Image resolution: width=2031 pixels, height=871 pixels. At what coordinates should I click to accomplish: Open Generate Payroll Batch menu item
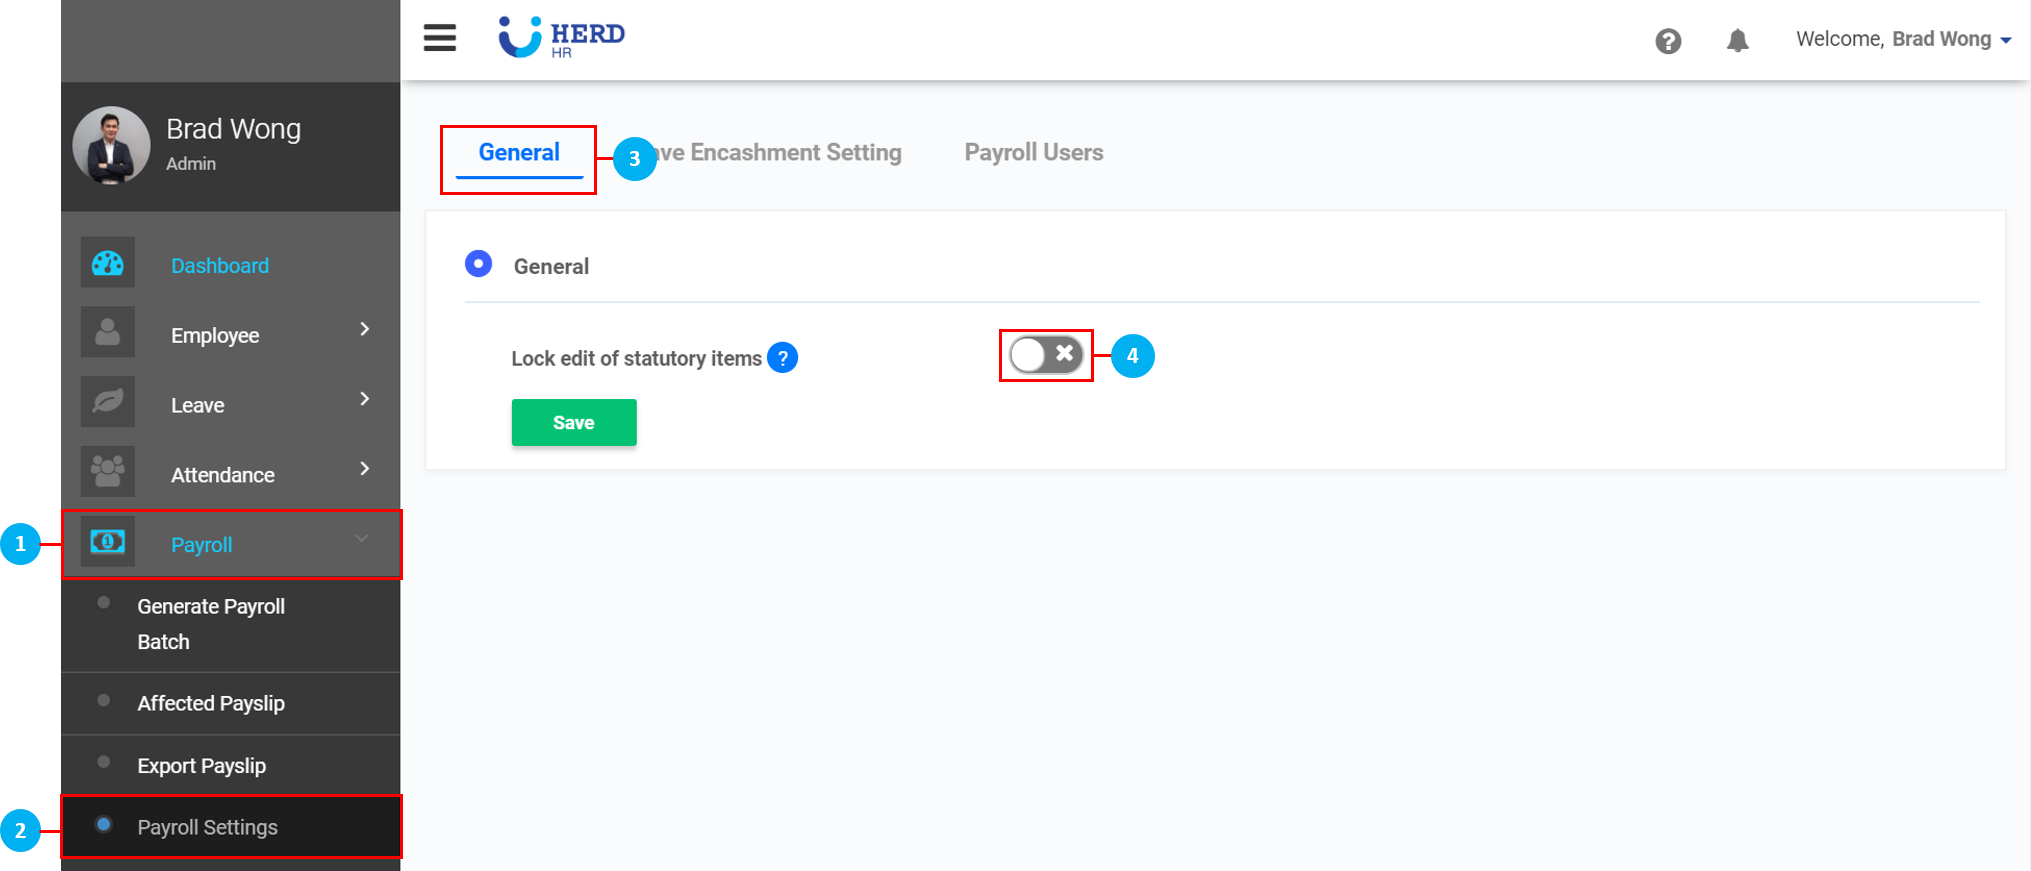tap(211, 624)
